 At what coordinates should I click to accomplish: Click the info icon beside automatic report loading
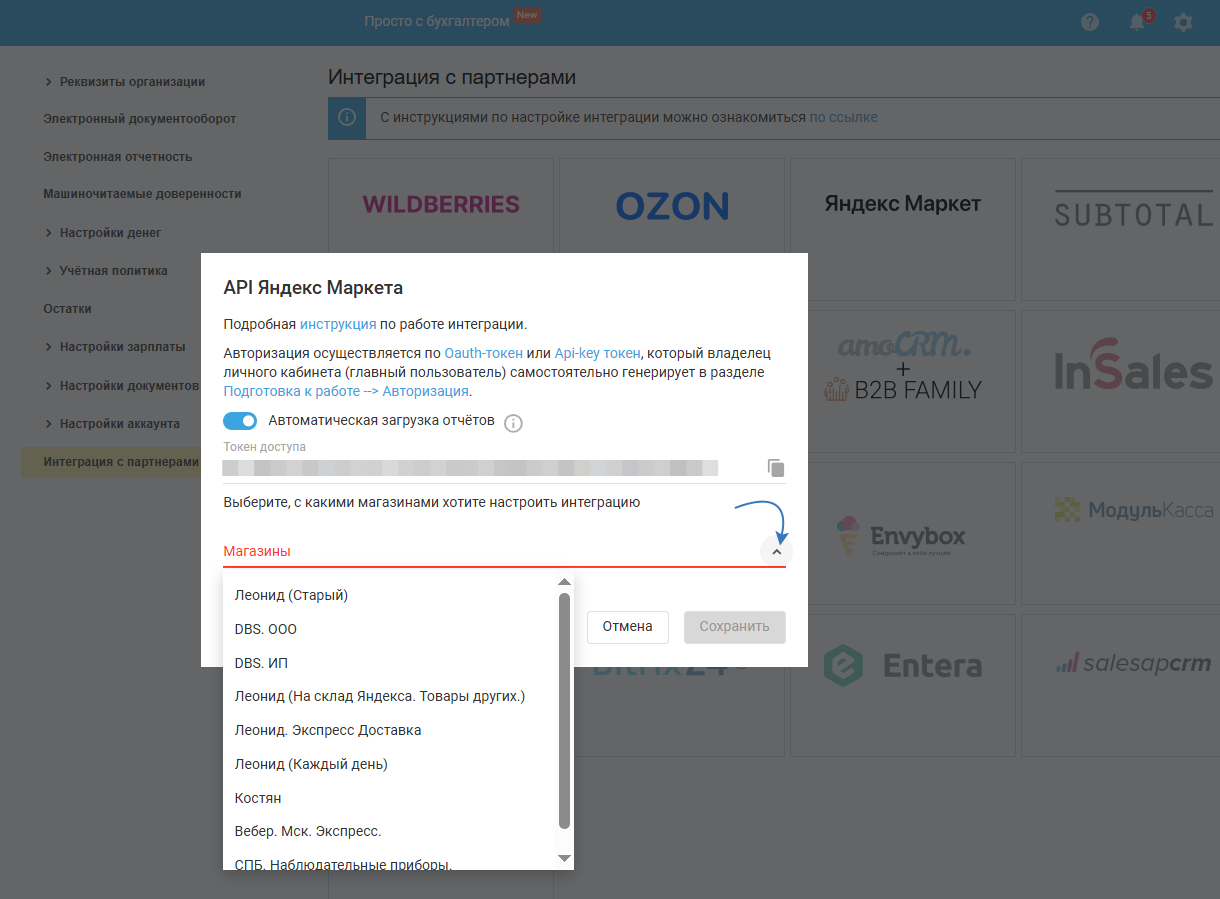pyautogui.click(x=513, y=423)
